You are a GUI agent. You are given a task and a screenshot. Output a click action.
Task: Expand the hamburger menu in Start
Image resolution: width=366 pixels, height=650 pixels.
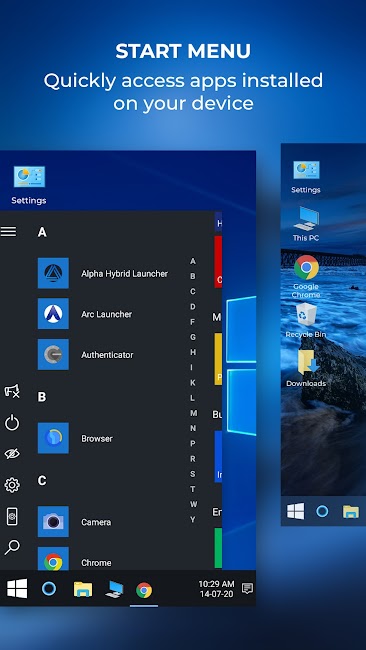point(8,231)
